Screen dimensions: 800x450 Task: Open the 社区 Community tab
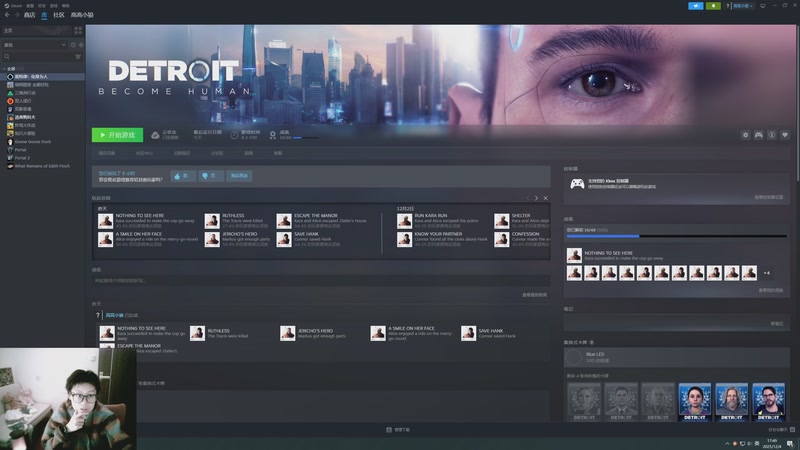click(59, 15)
